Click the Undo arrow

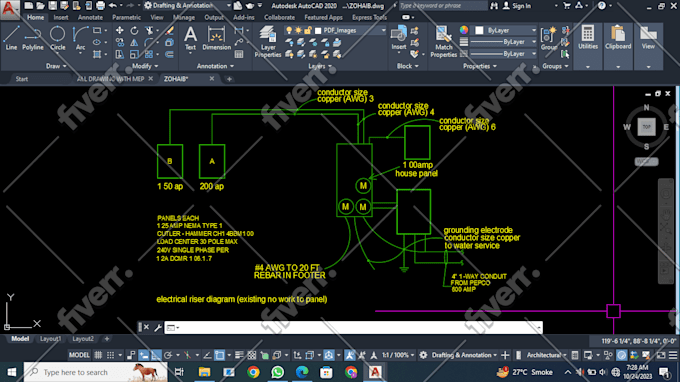pyautogui.click(x=113, y=6)
